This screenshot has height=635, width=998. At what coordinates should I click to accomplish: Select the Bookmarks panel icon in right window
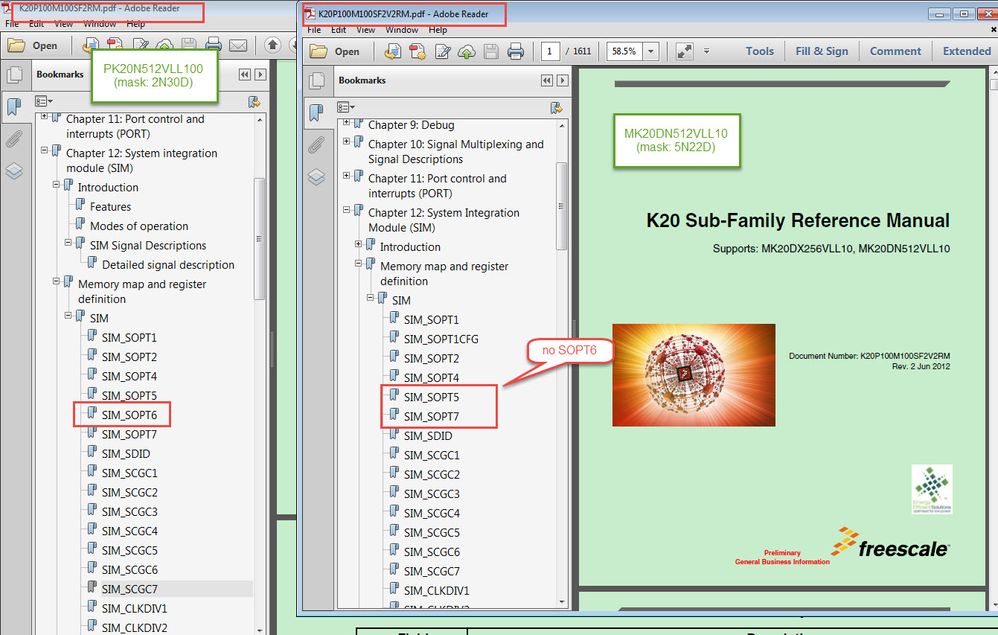point(316,113)
